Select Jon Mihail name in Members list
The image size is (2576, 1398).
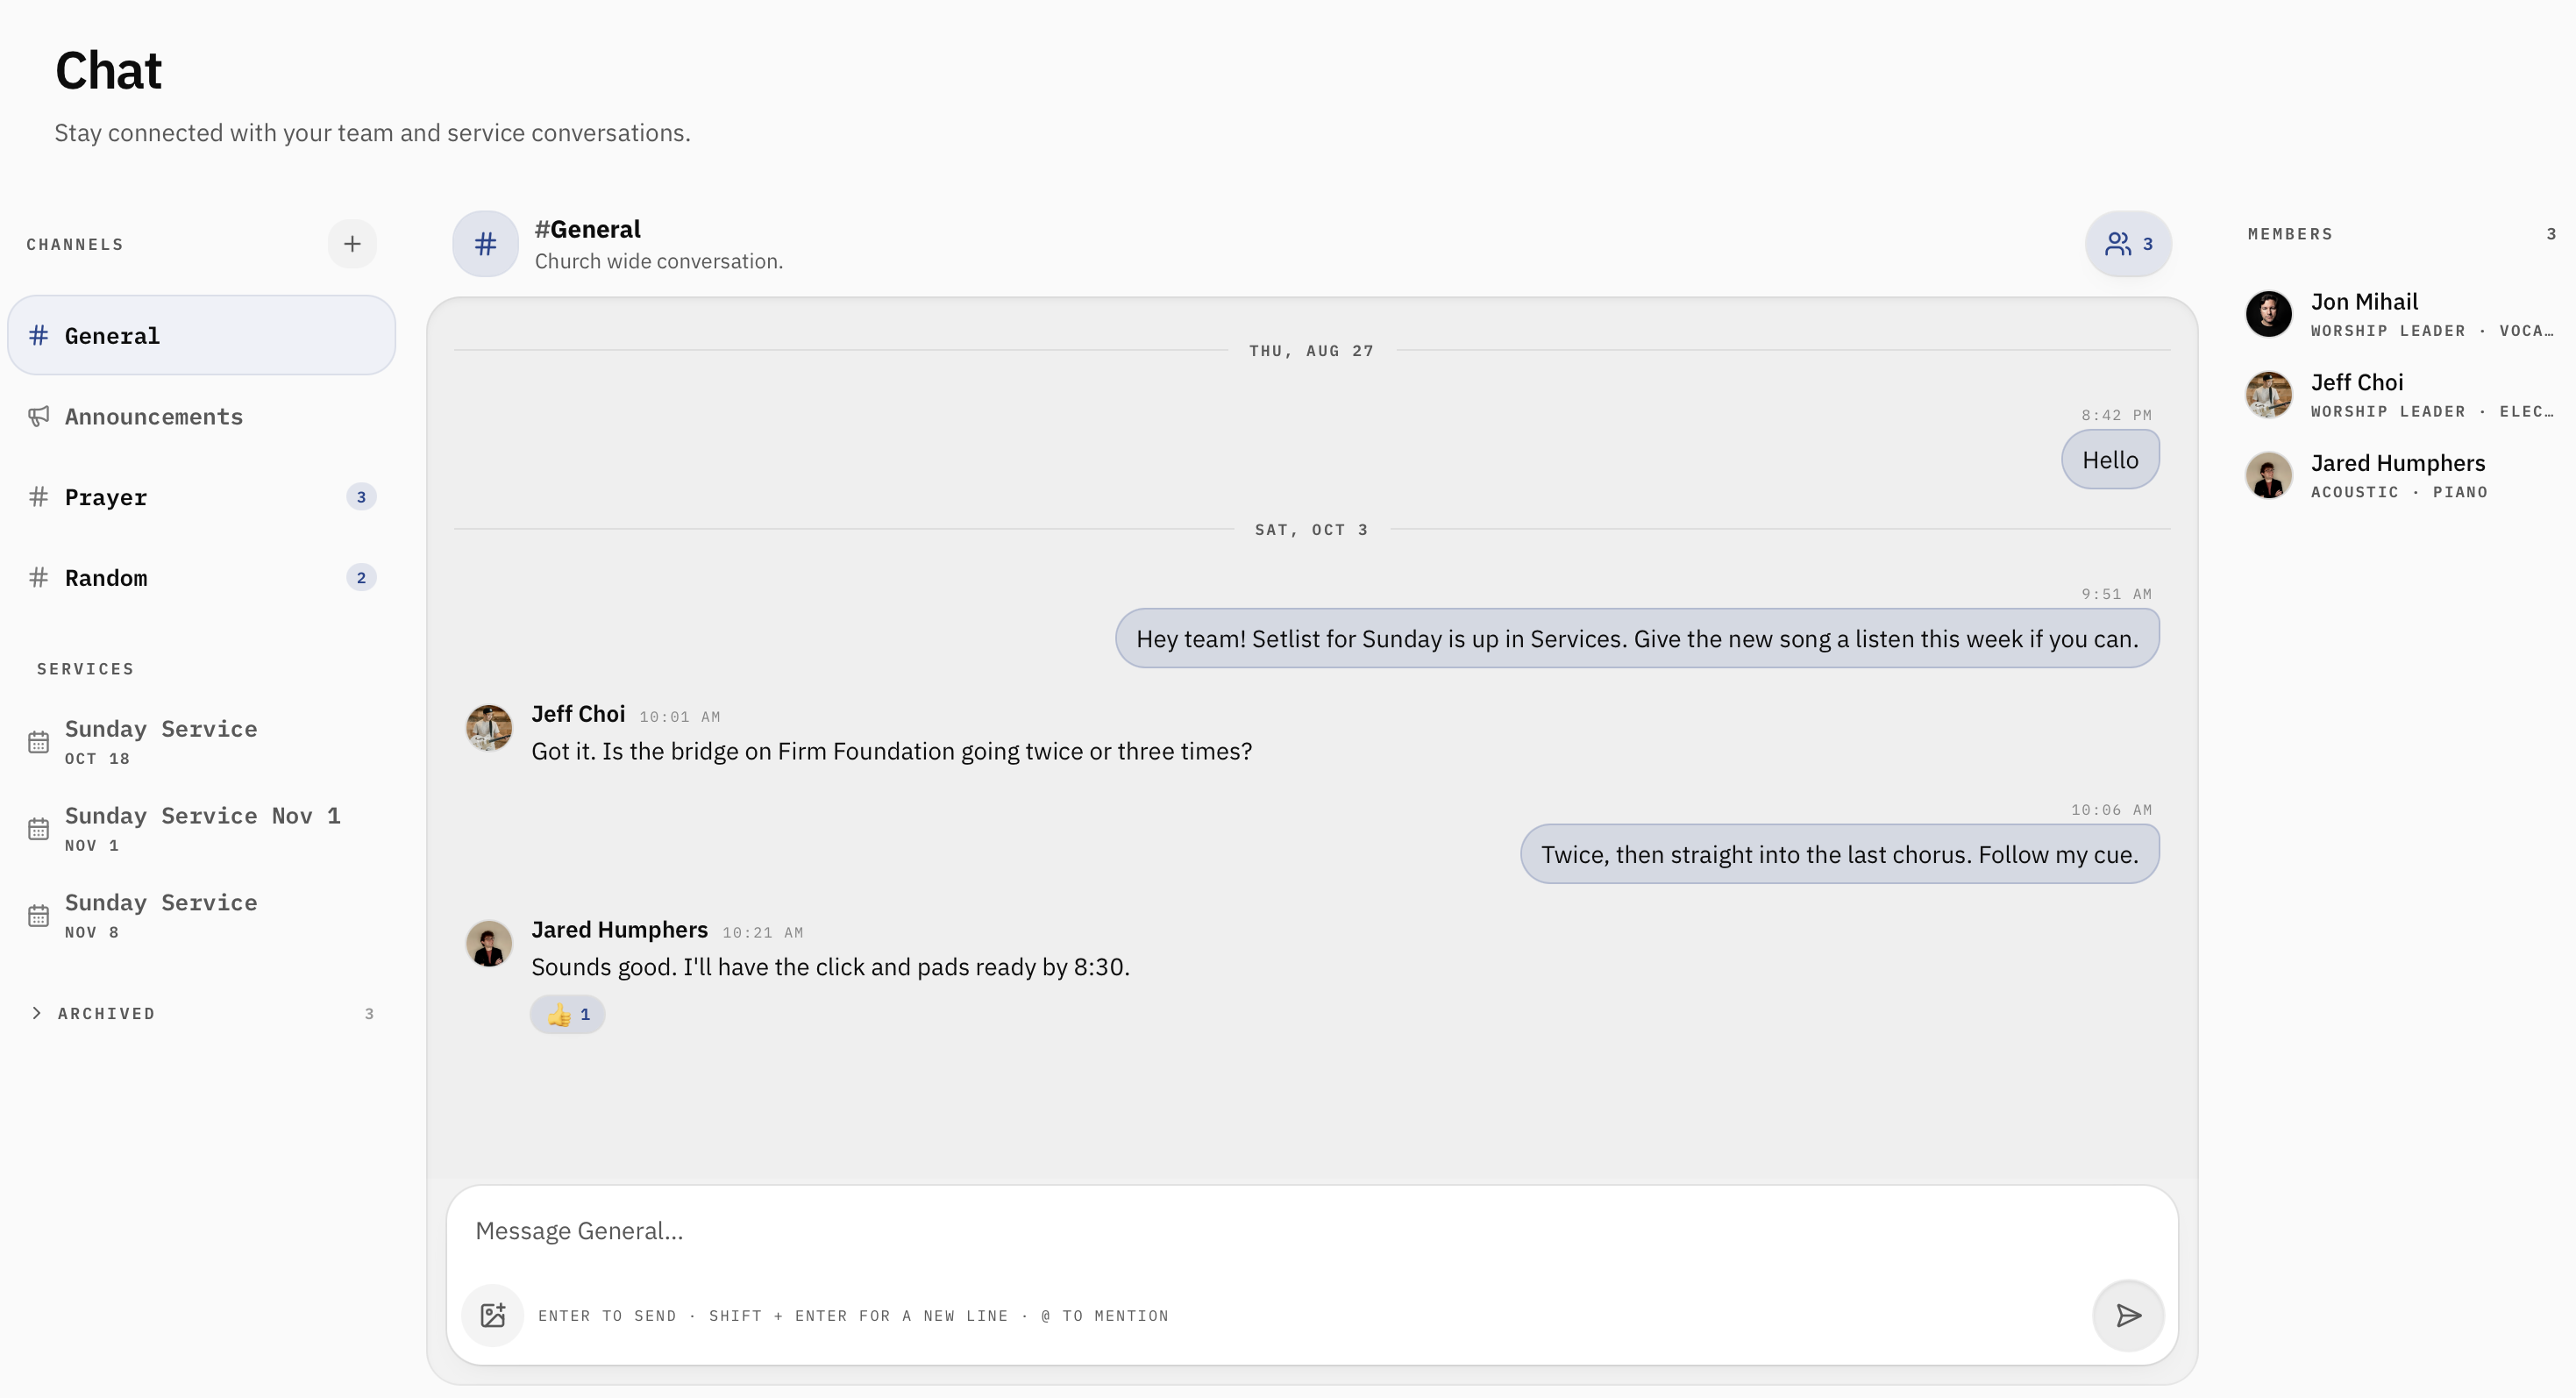coord(2364,302)
